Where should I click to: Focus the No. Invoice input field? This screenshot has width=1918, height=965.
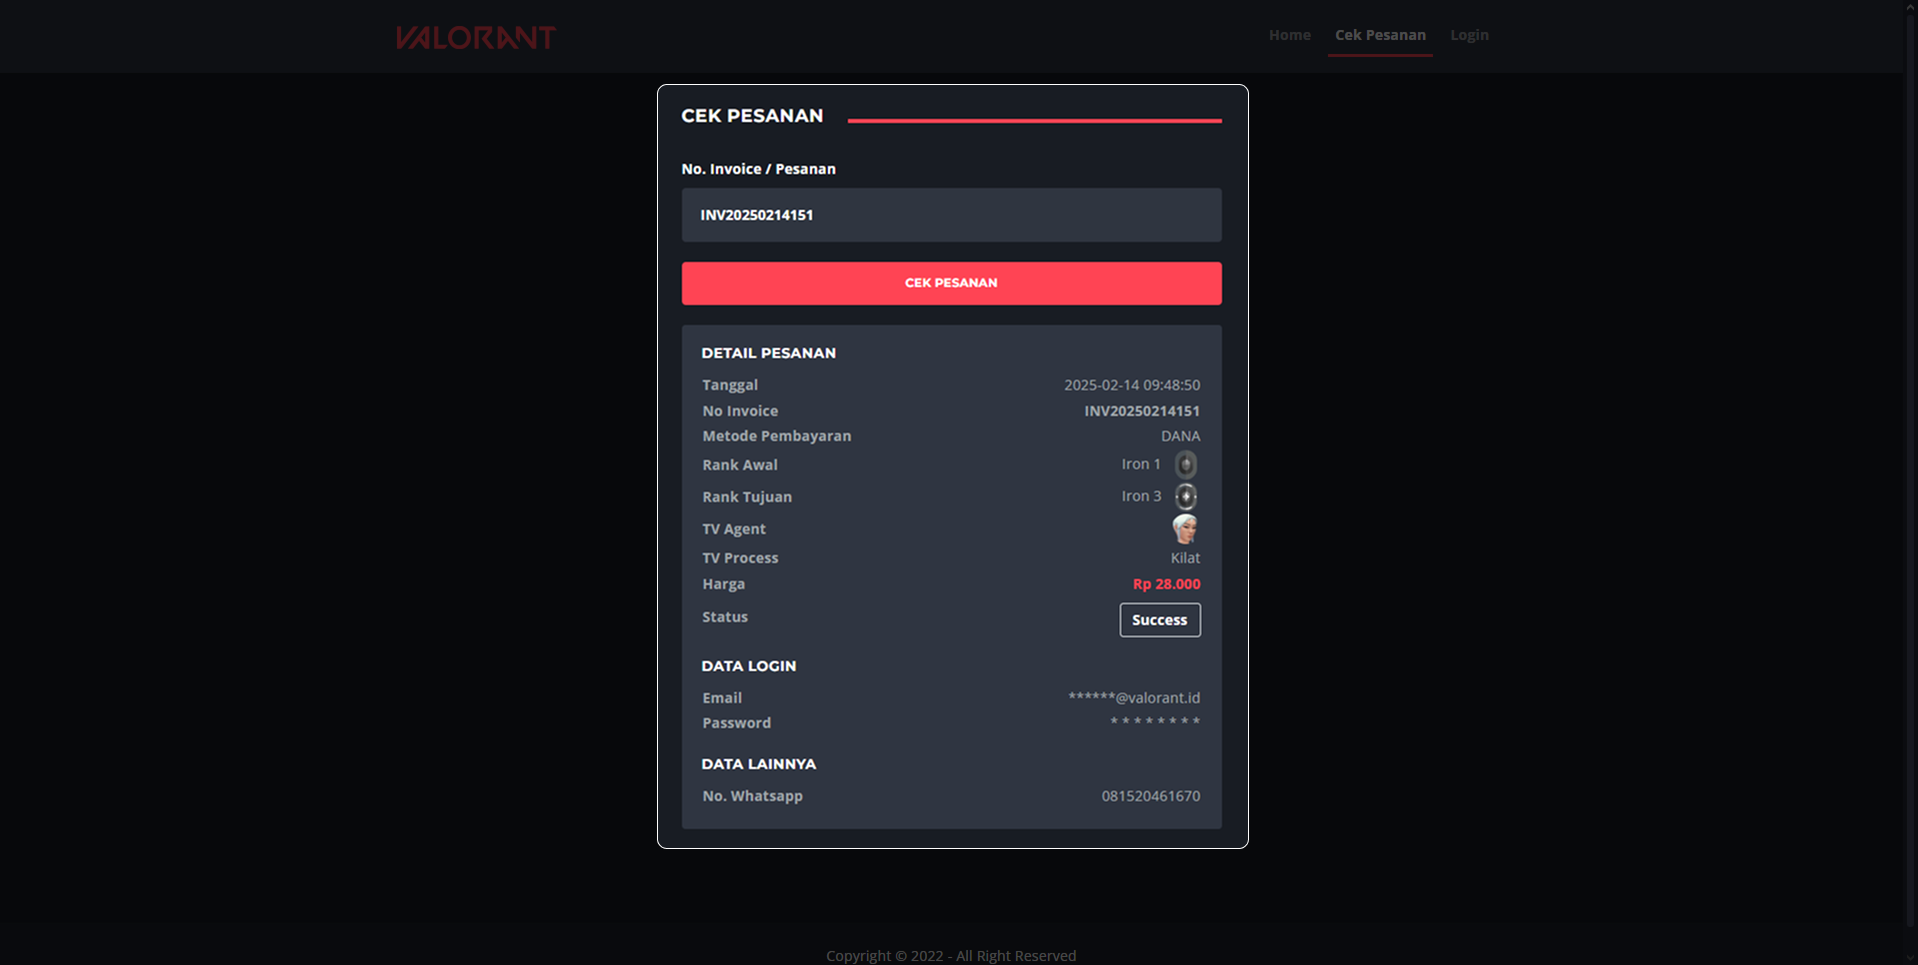coord(951,215)
